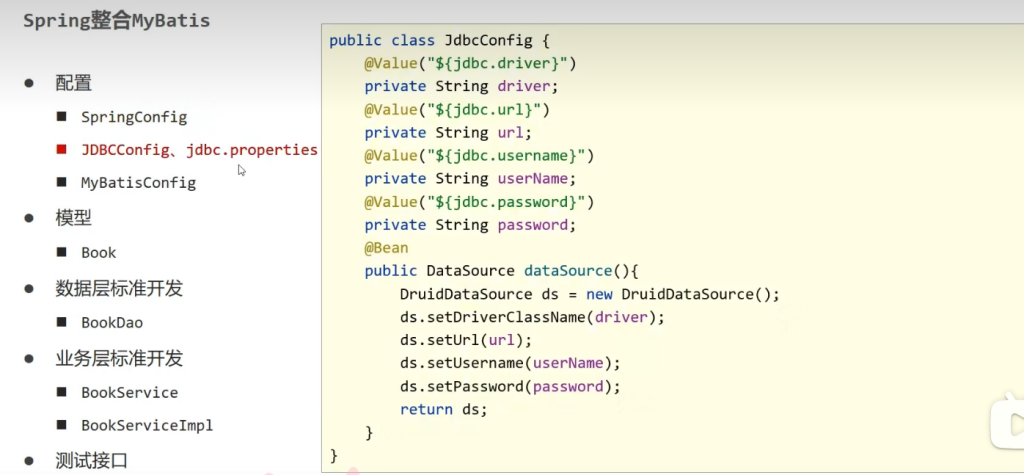The image size is (1024, 475).
Task: Click the BookService outline item
Action: (x=129, y=393)
